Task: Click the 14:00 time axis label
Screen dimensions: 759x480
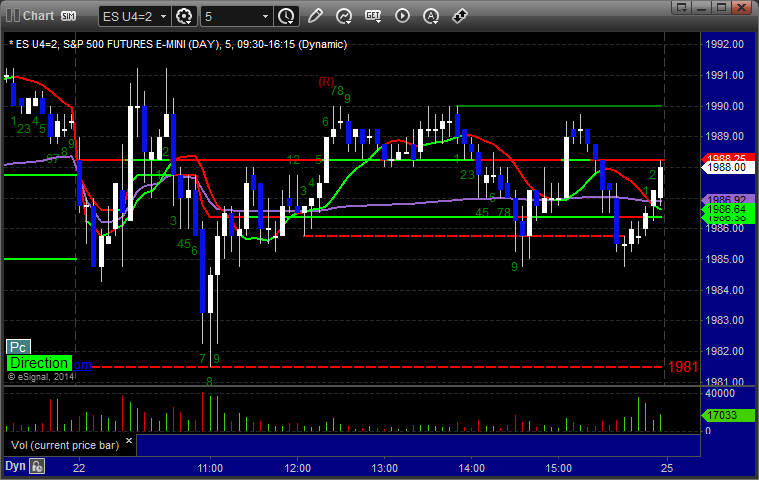Action: coord(471,468)
